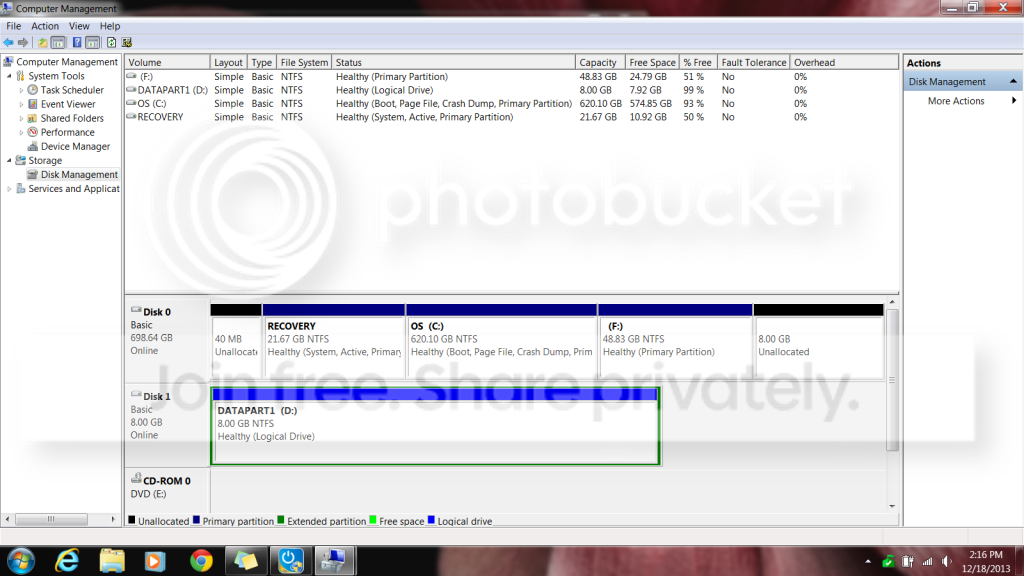Click the Refresh toolbar icon

pyautogui.click(x=111, y=42)
